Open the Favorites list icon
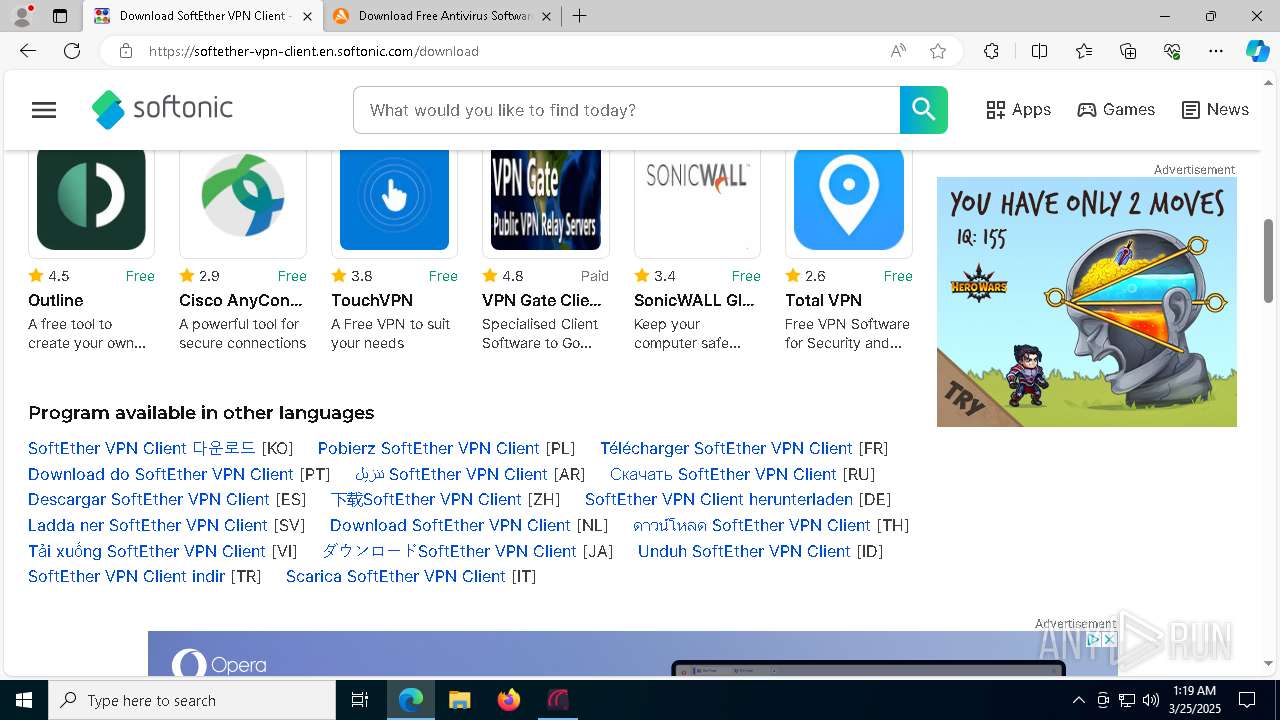 point(1084,51)
